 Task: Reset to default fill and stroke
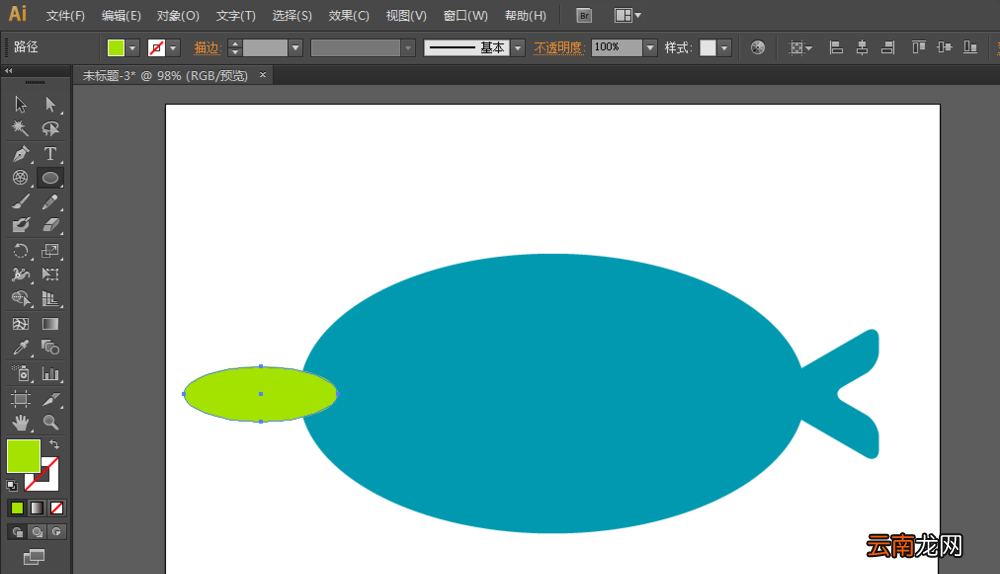point(12,486)
